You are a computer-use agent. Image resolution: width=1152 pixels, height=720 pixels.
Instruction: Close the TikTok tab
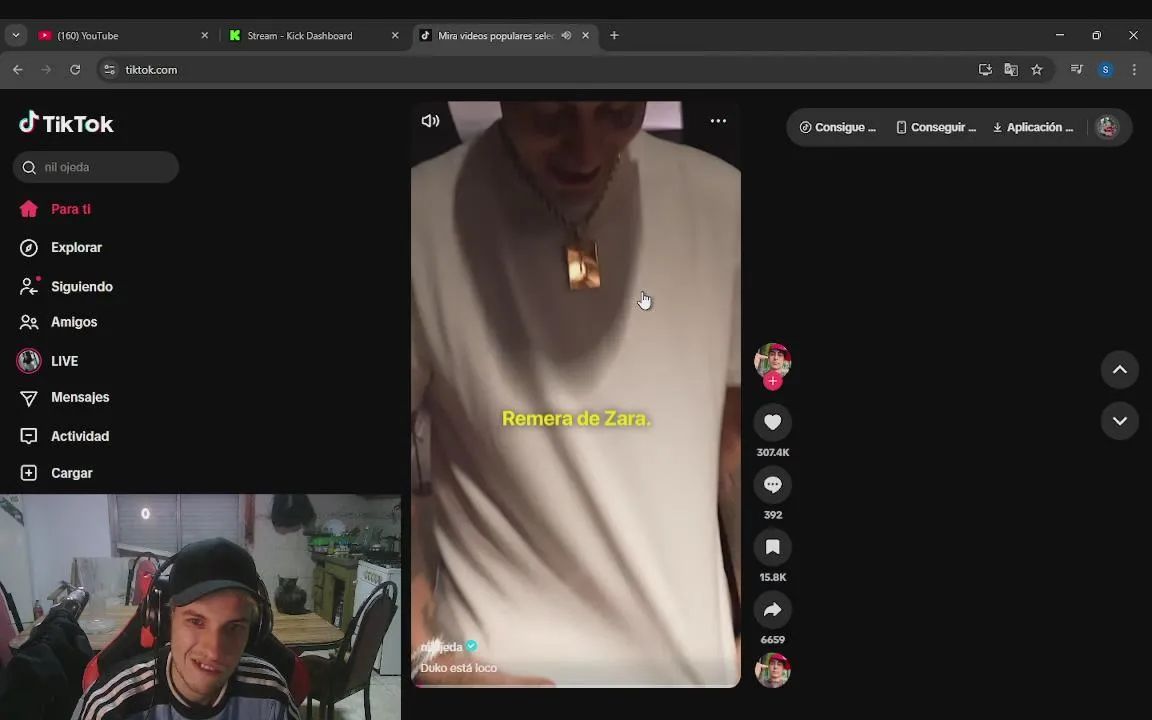(586, 35)
